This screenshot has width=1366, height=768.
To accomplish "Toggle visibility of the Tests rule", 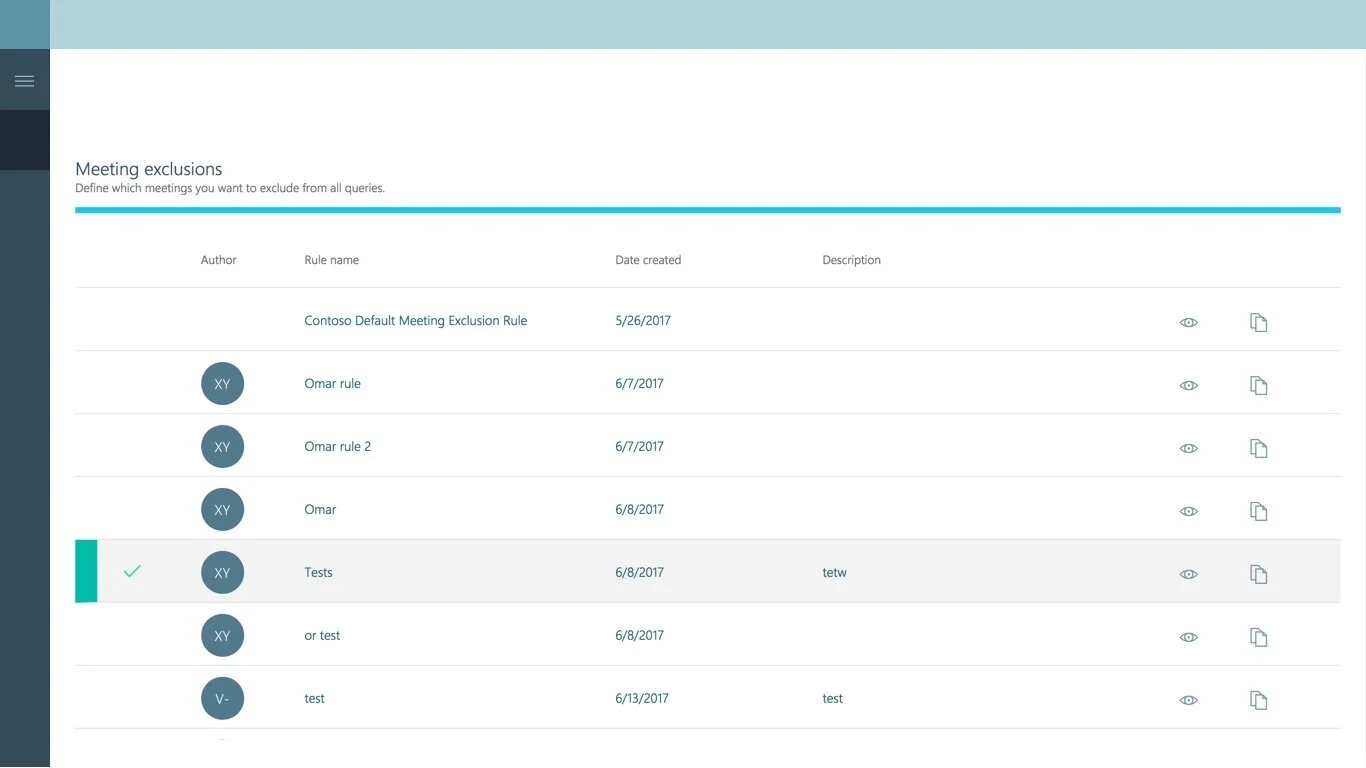I will tap(1188, 573).
